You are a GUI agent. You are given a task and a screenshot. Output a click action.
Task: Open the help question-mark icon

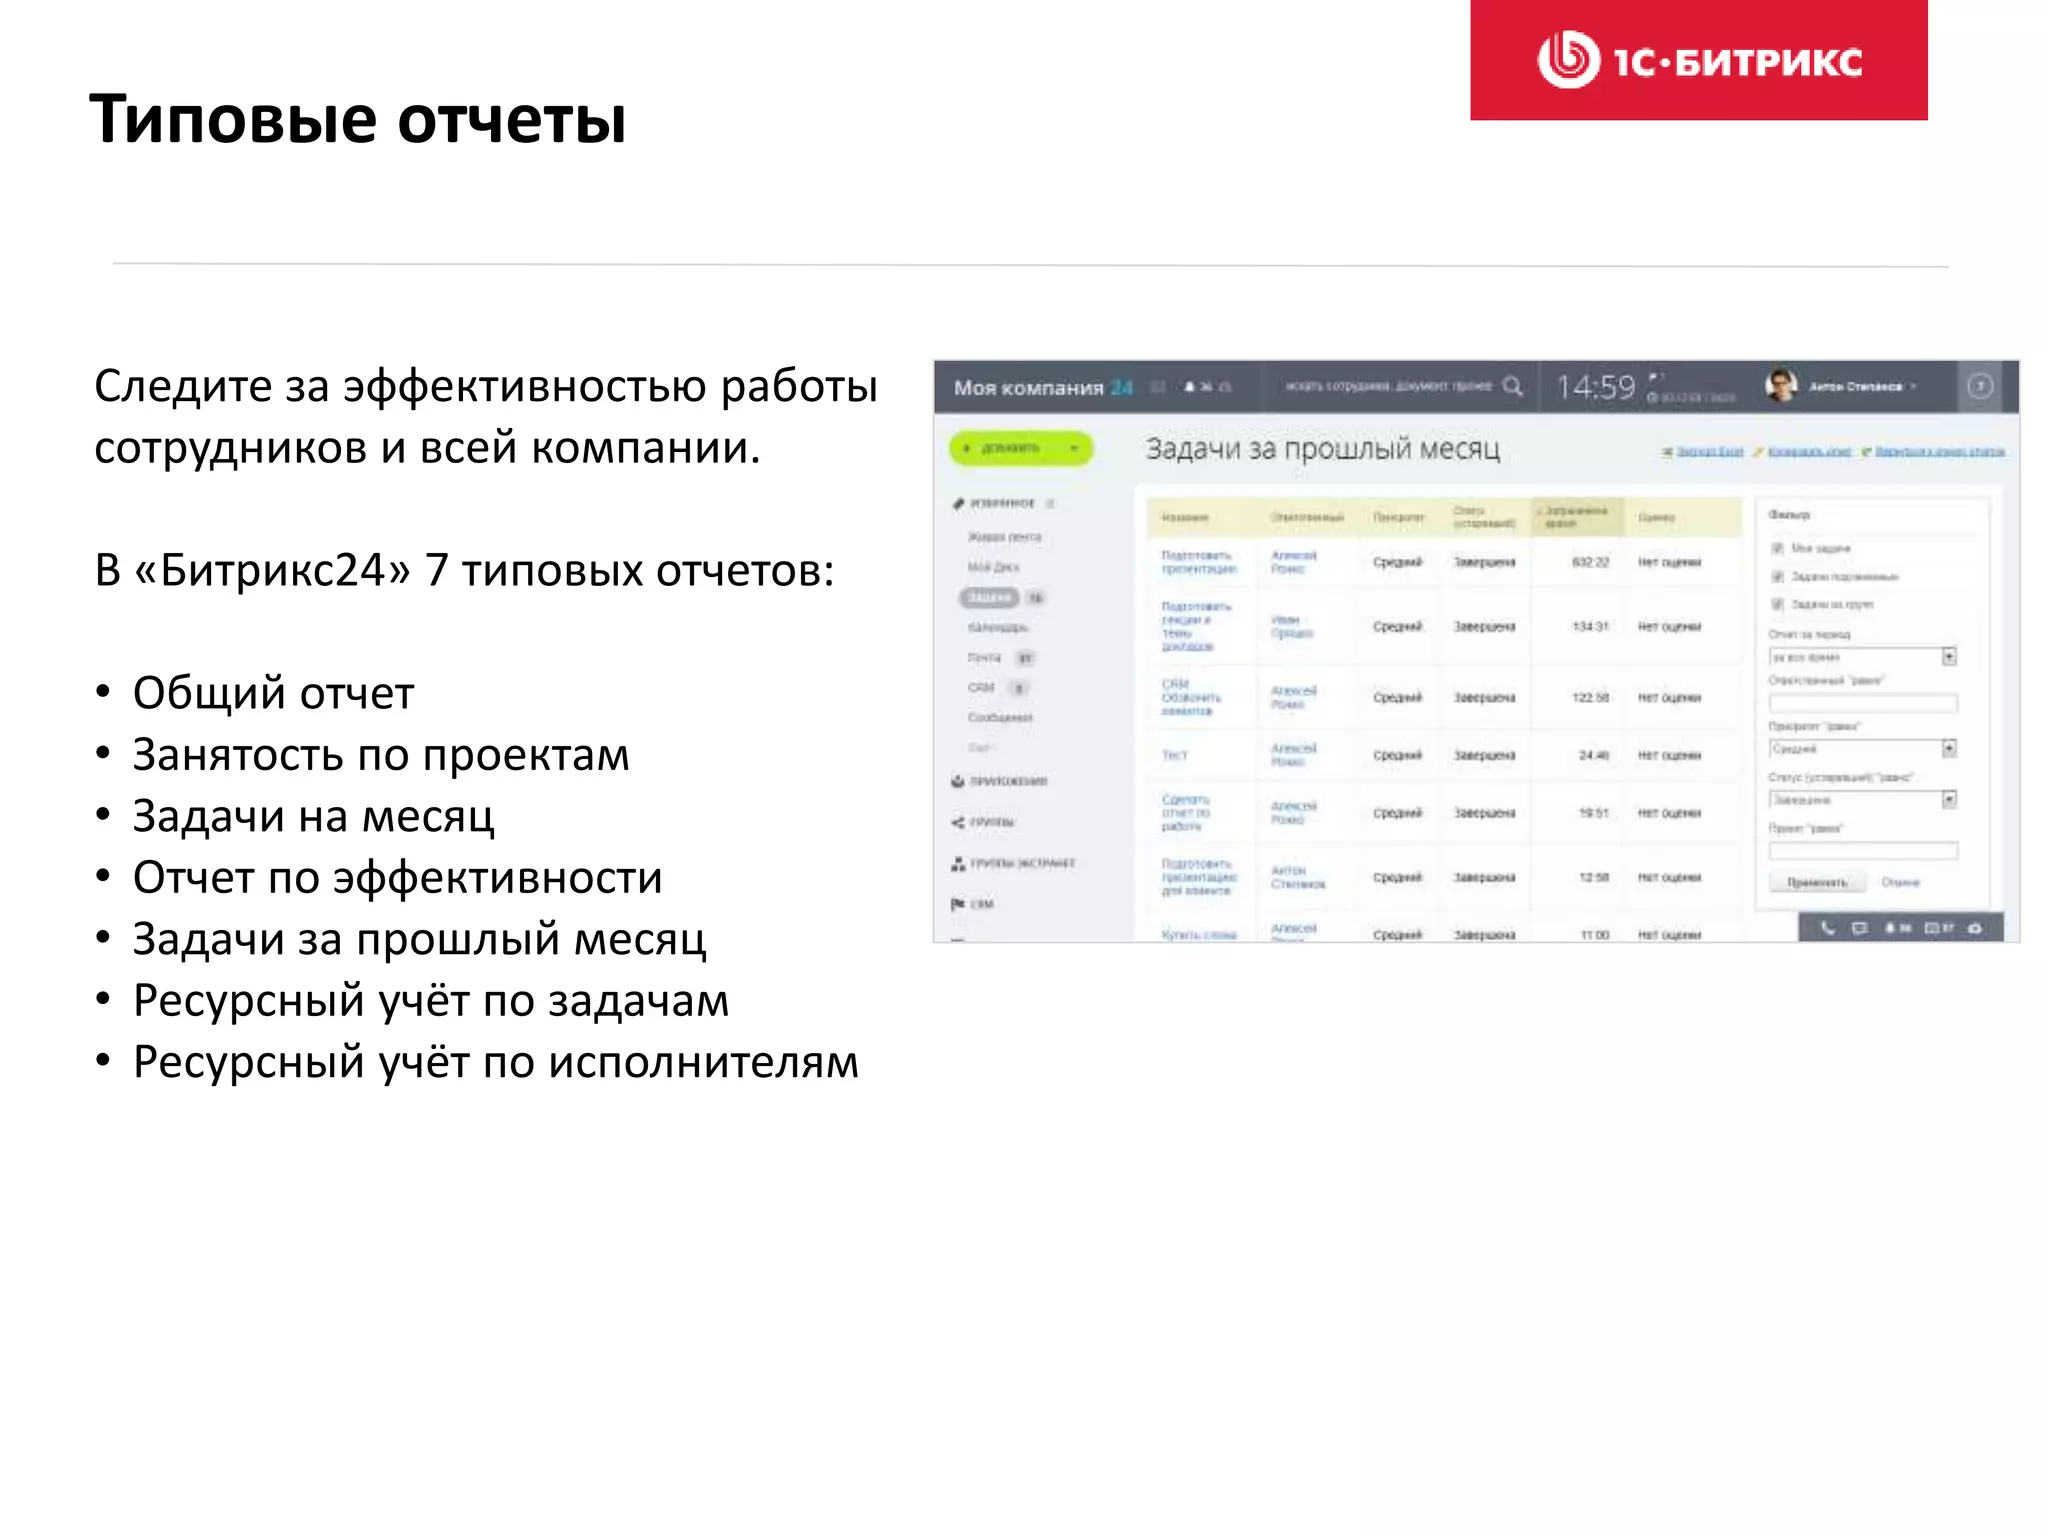tap(1979, 386)
